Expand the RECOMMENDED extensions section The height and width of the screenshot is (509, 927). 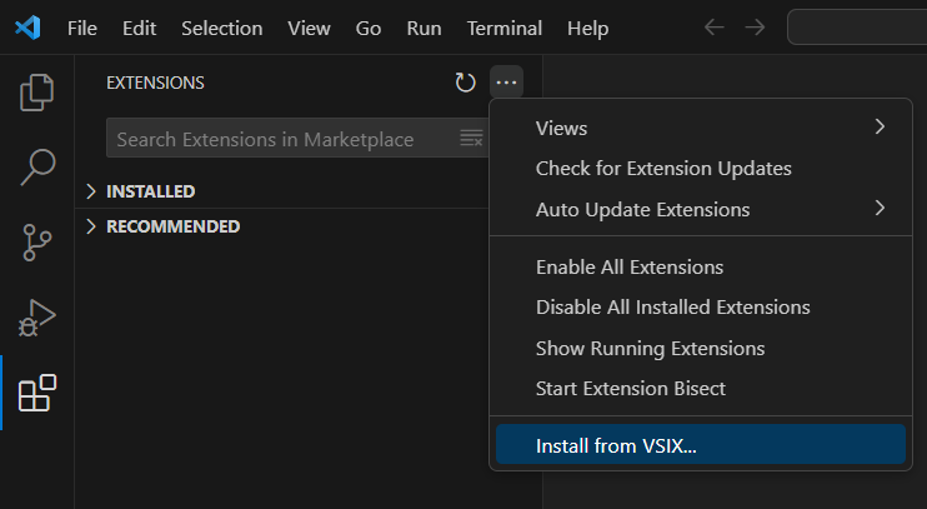tap(172, 226)
